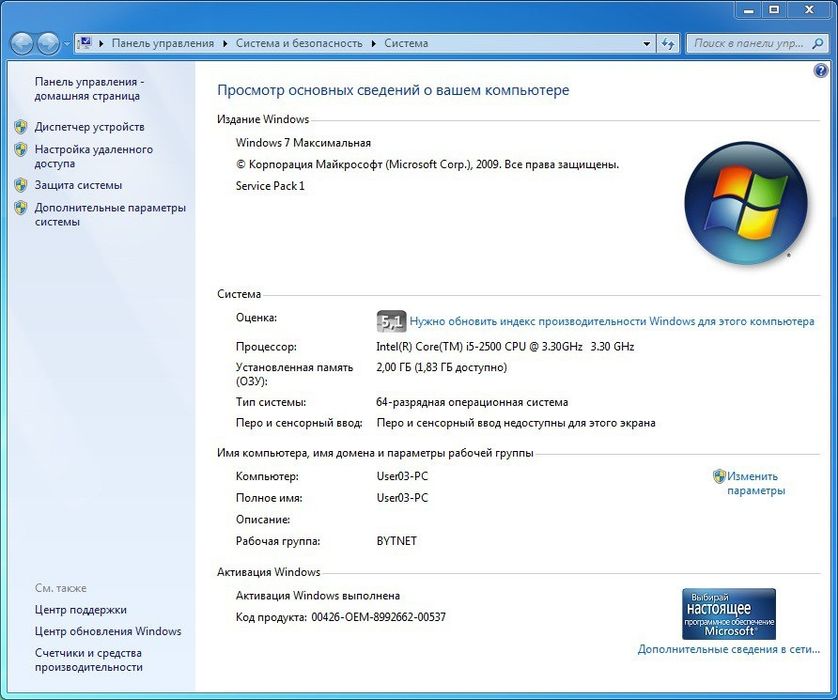Click the computer icon in address bar
Image resolution: width=838 pixels, height=700 pixels.
pyautogui.click(x=85, y=43)
